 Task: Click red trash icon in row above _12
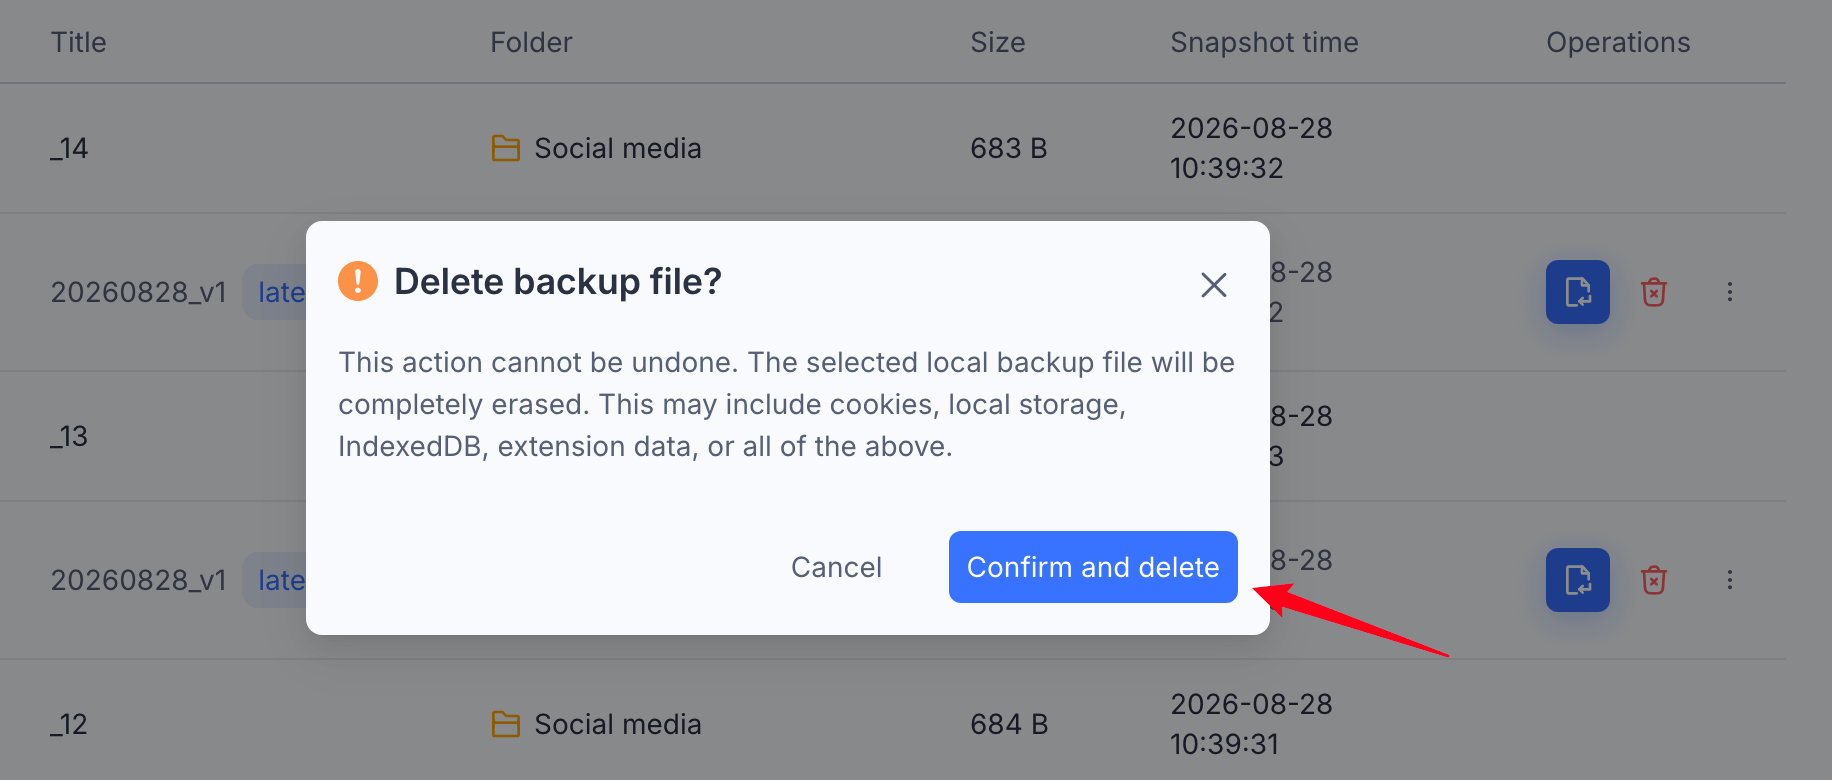coord(1654,580)
